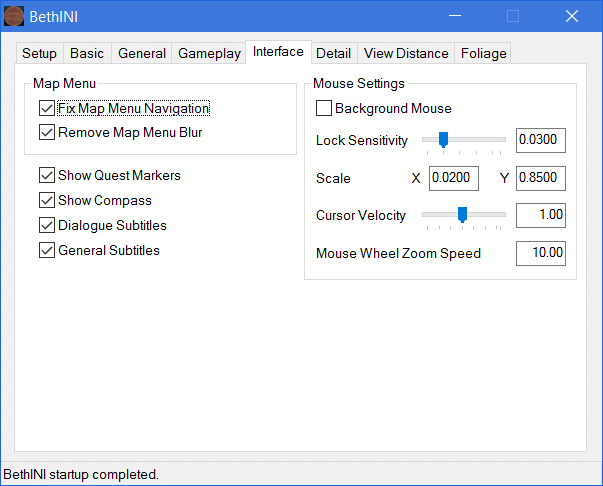The height and width of the screenshot is (486, 603).
Task: Go to the Gameplay tab
Action: click(209, 54)
